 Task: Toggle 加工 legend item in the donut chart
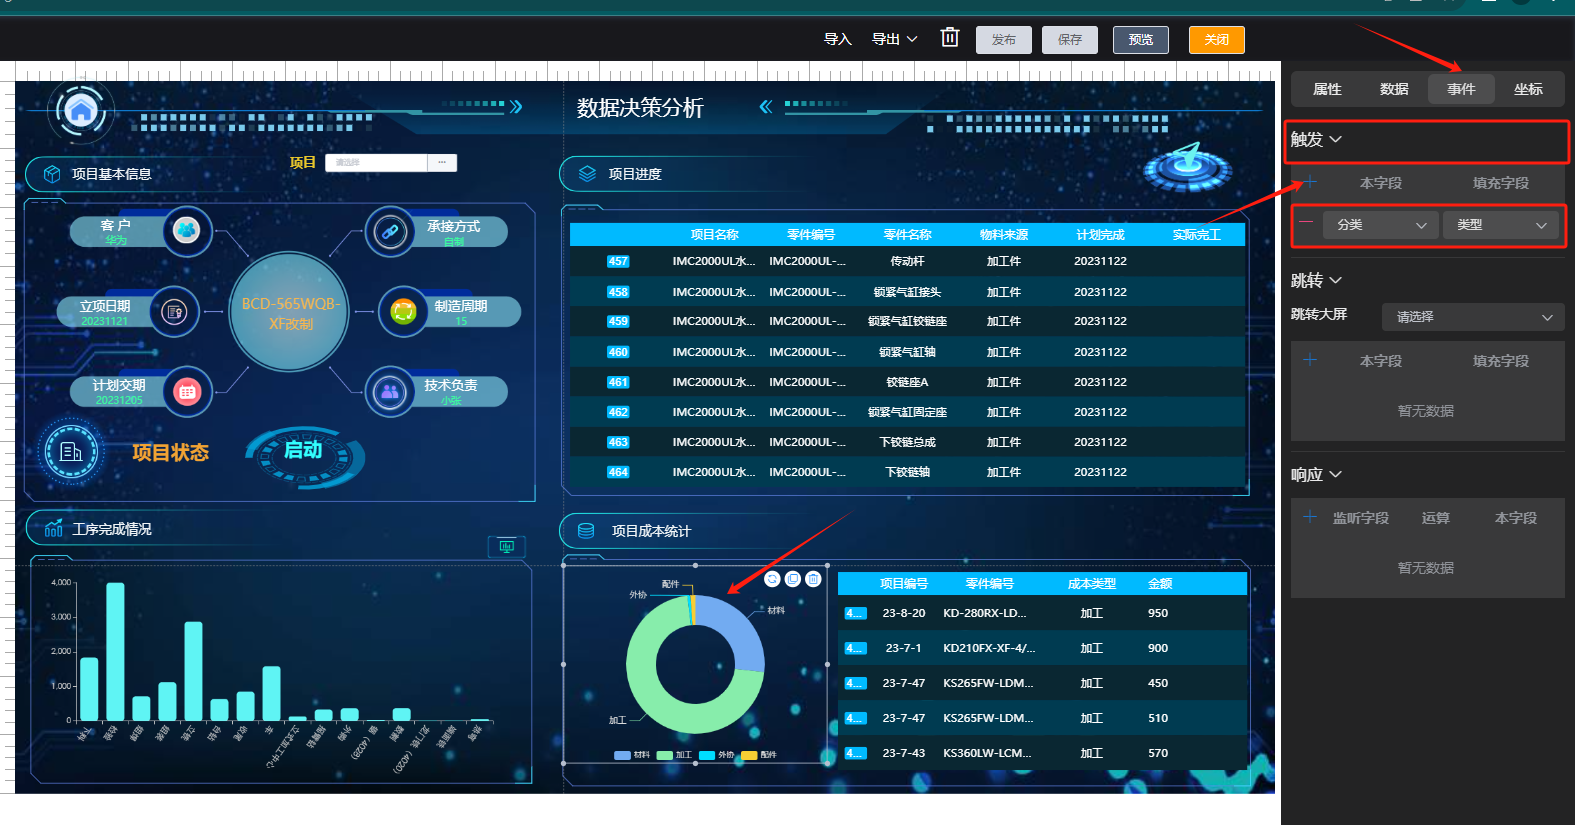675,755
